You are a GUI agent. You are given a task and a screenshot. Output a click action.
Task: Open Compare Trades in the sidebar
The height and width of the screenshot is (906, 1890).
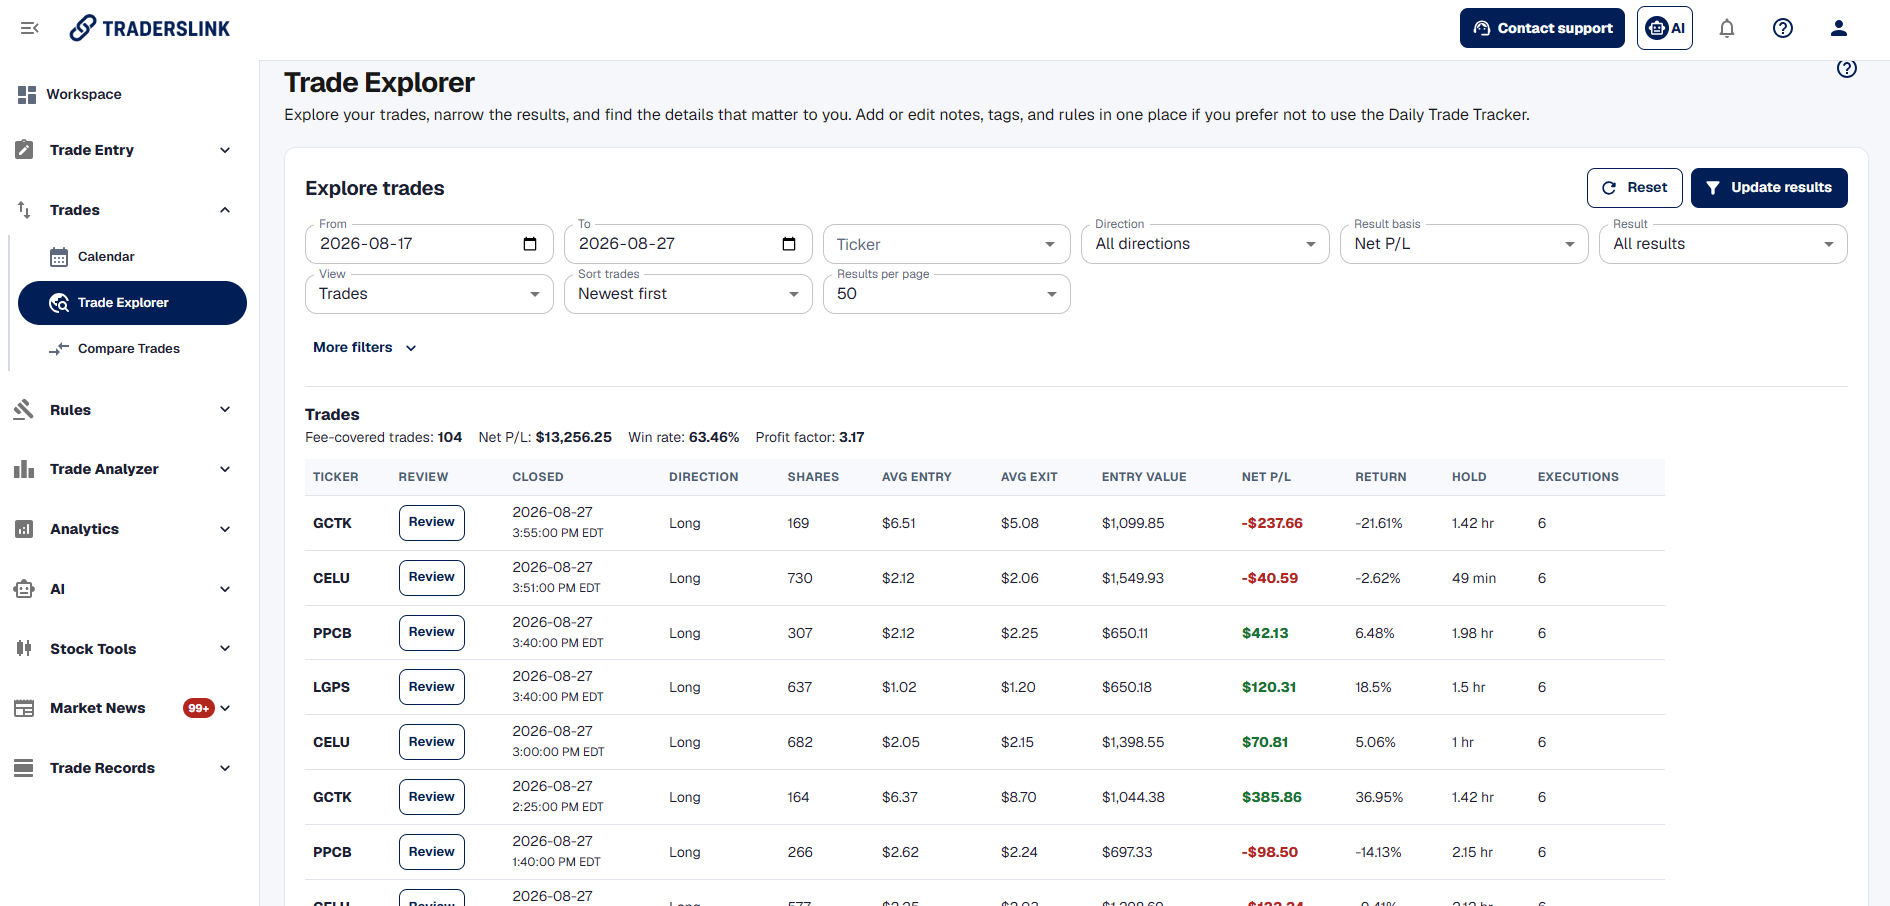(129, 349)
